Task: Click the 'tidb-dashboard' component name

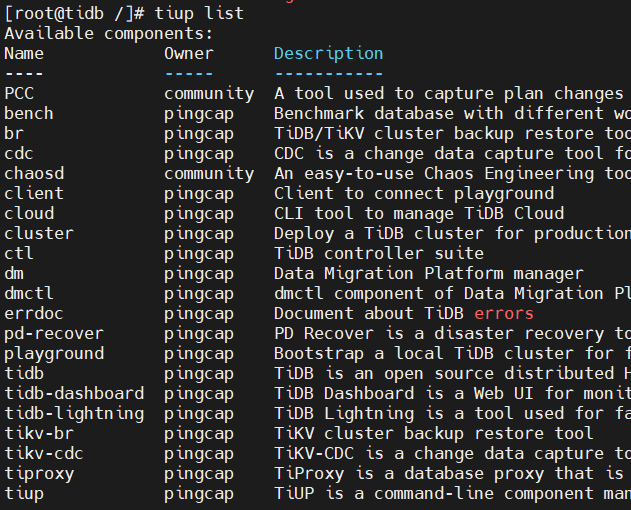Action: [x=74, y=394]
